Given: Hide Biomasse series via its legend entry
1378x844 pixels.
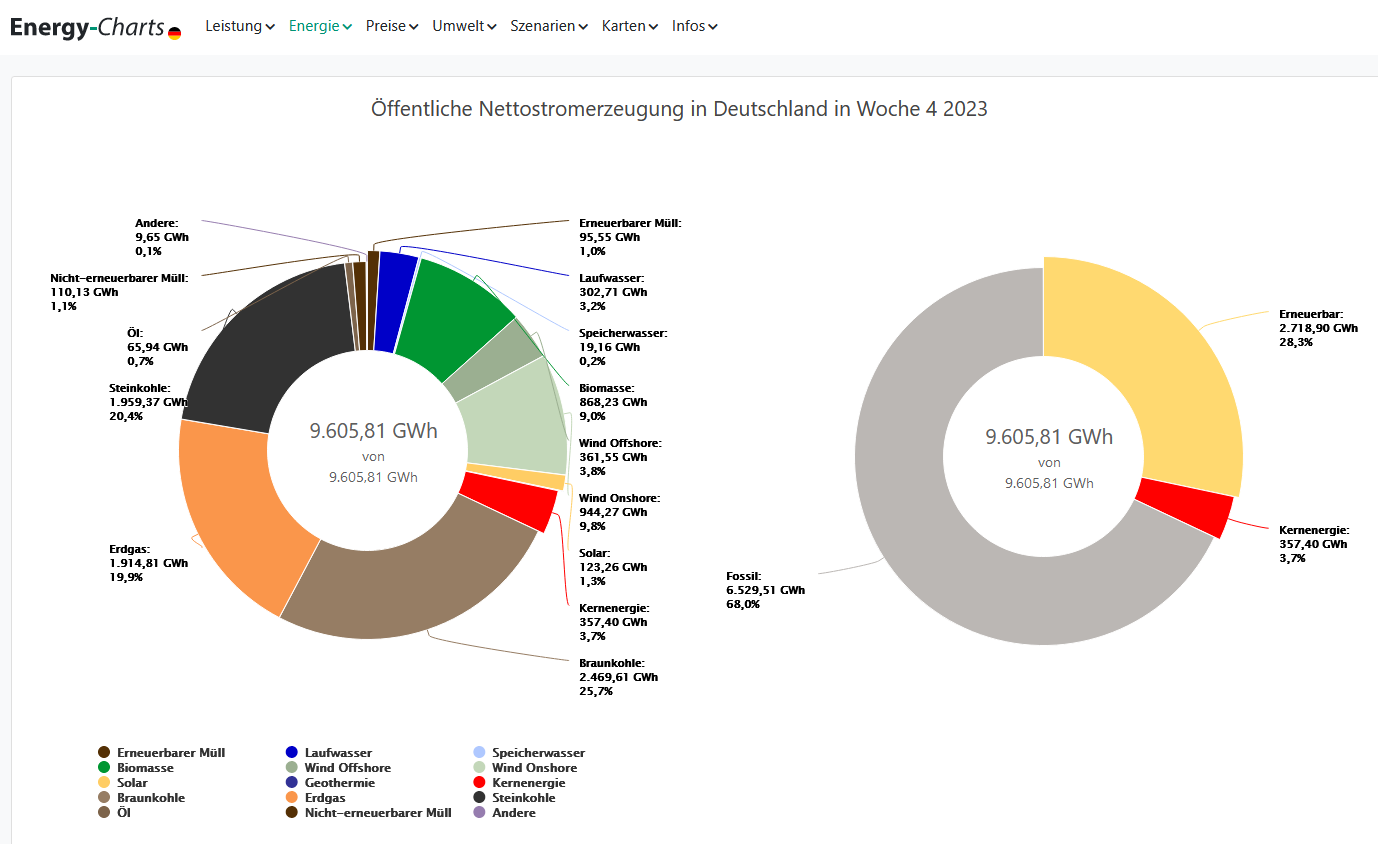Looking at the screenshot, I should coord(135,767).
